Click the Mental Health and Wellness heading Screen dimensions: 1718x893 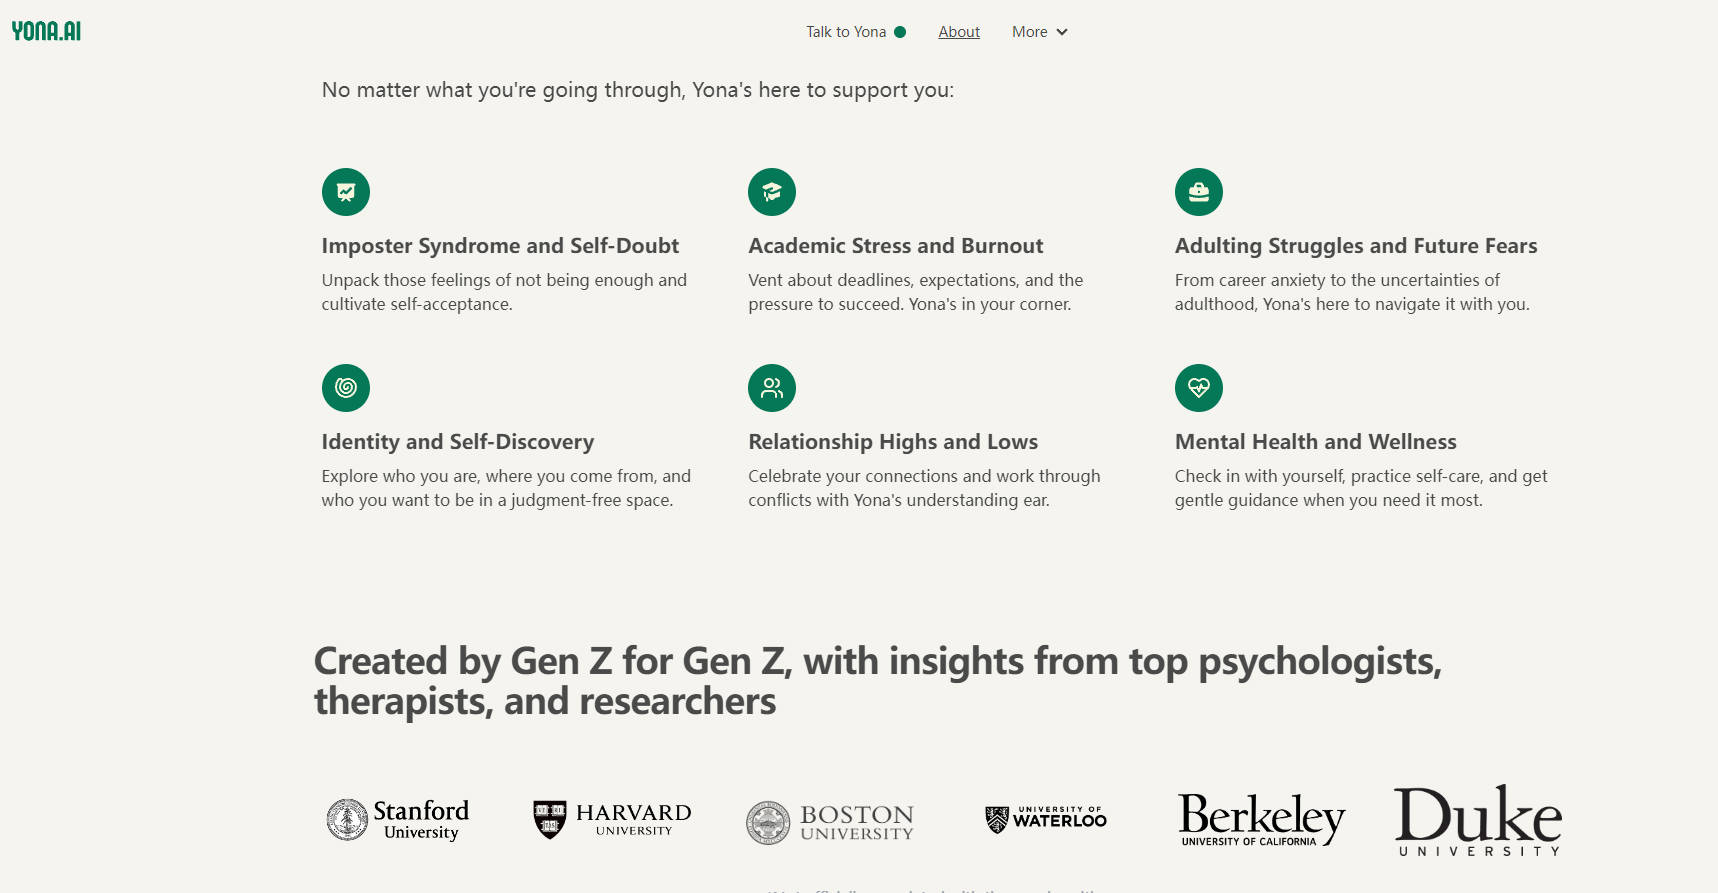[x=1315, y=442]
